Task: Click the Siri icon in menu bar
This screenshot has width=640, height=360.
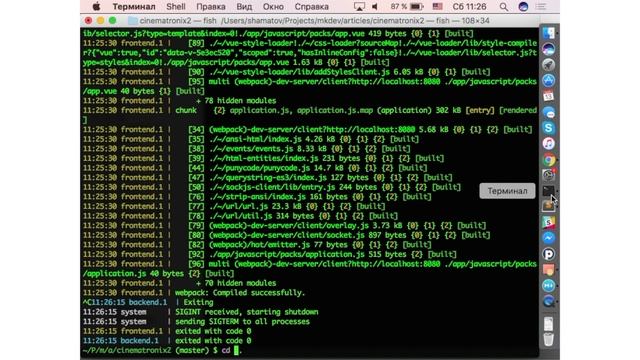Action: coord(523,7)
